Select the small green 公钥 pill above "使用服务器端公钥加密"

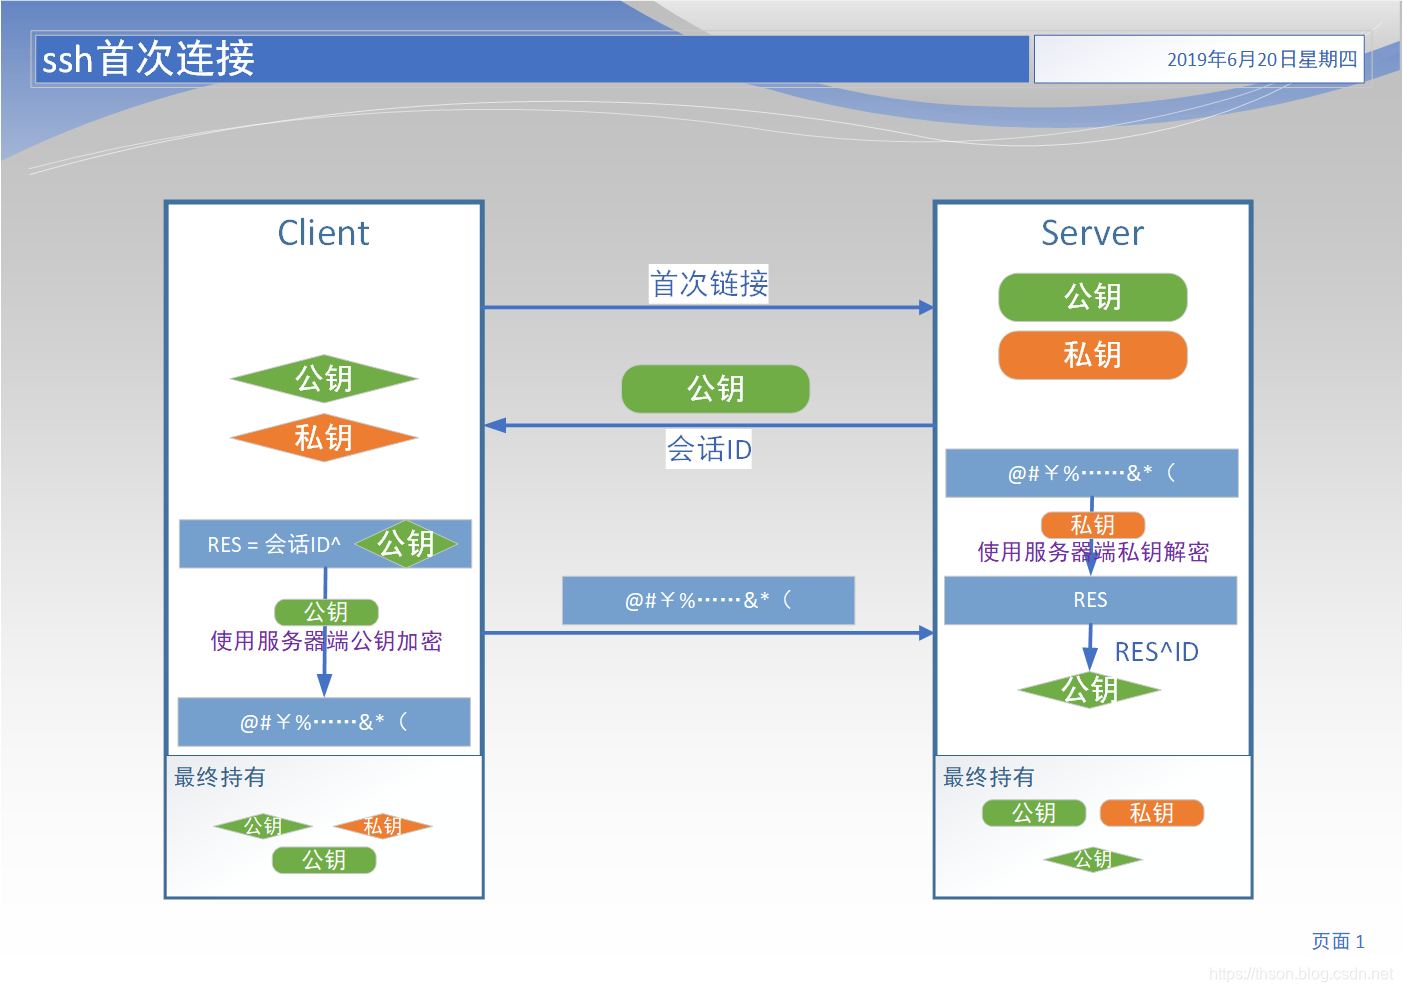tap(326, 612)
